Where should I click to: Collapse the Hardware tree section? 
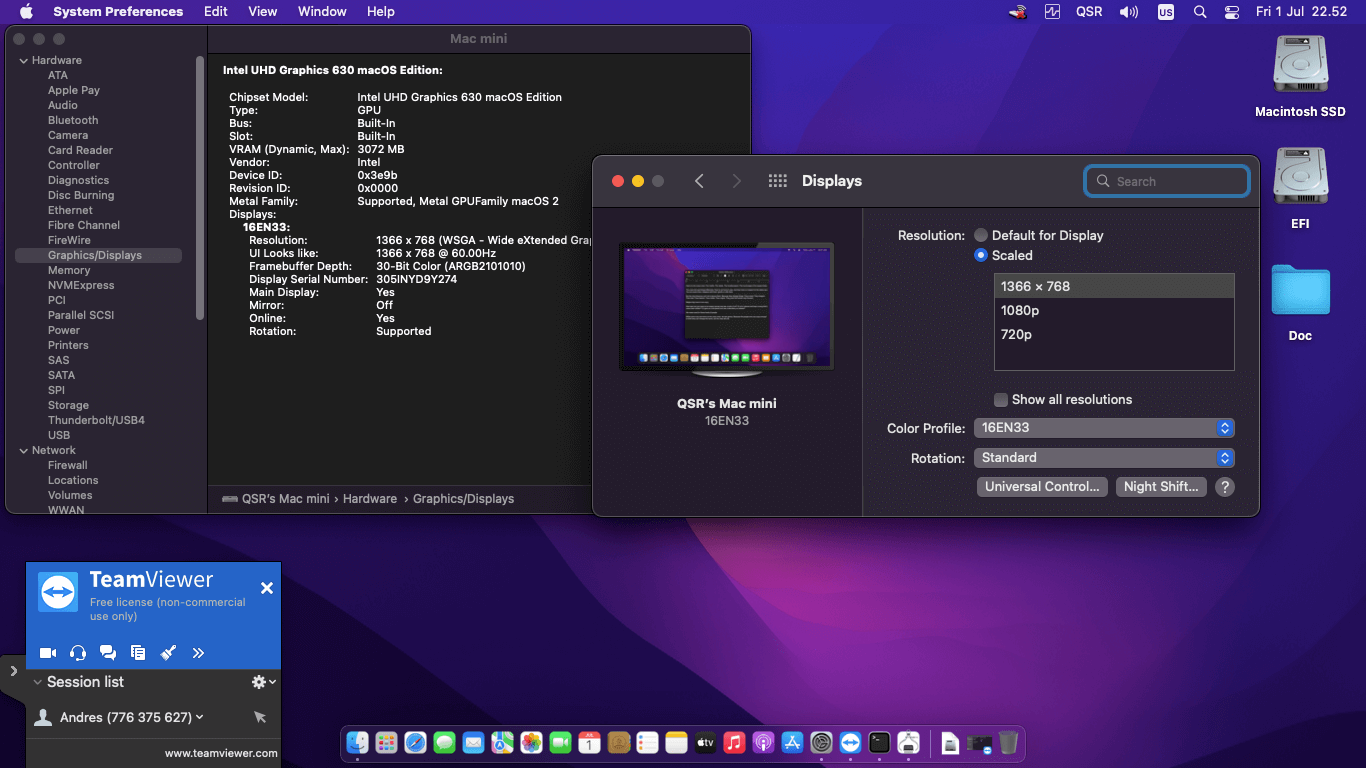click(x=23, y=60)
